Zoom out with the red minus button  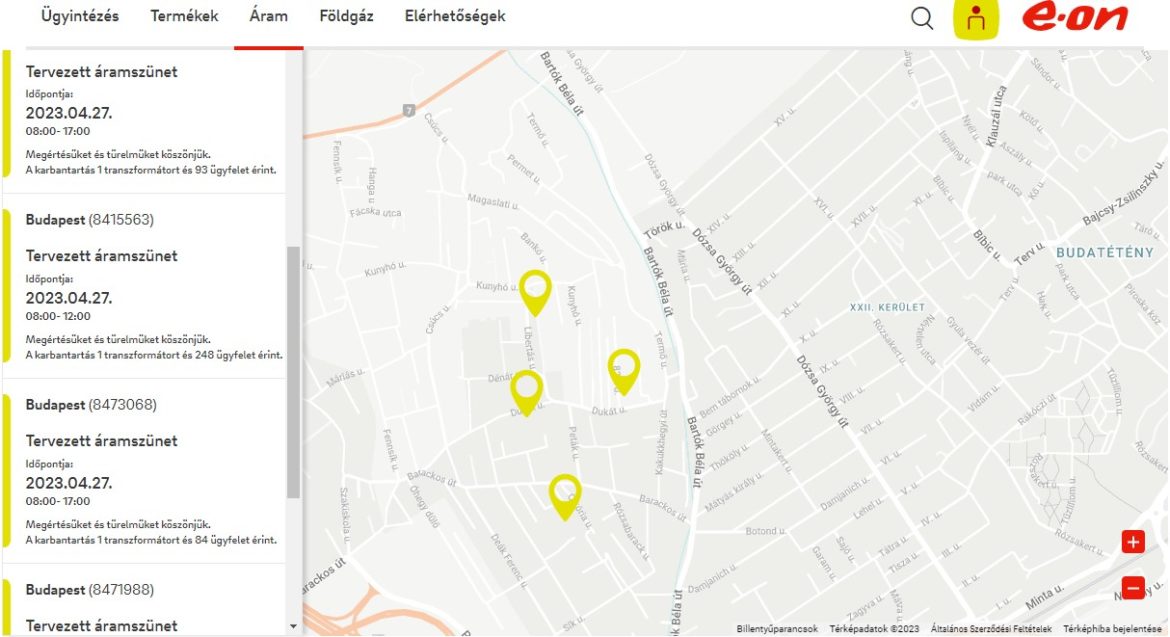click(1132, 588)
